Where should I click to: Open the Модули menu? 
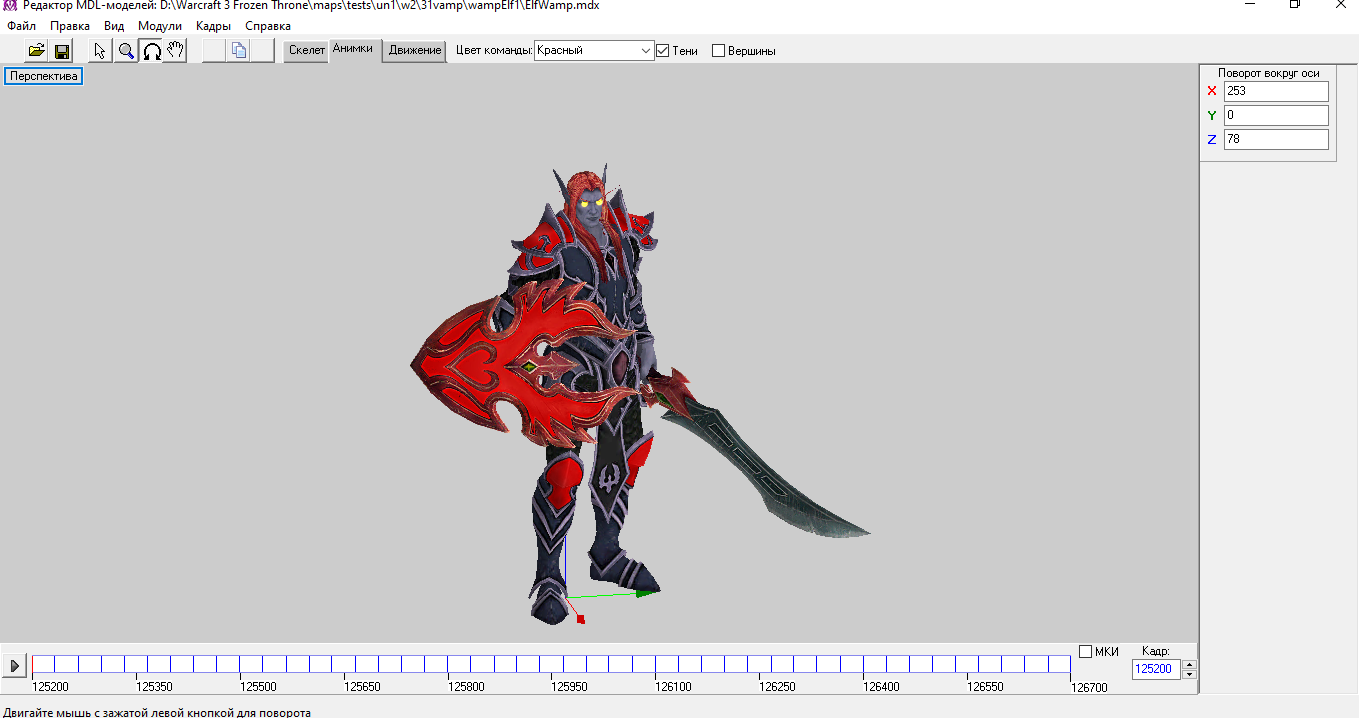[x=160, y=26]
